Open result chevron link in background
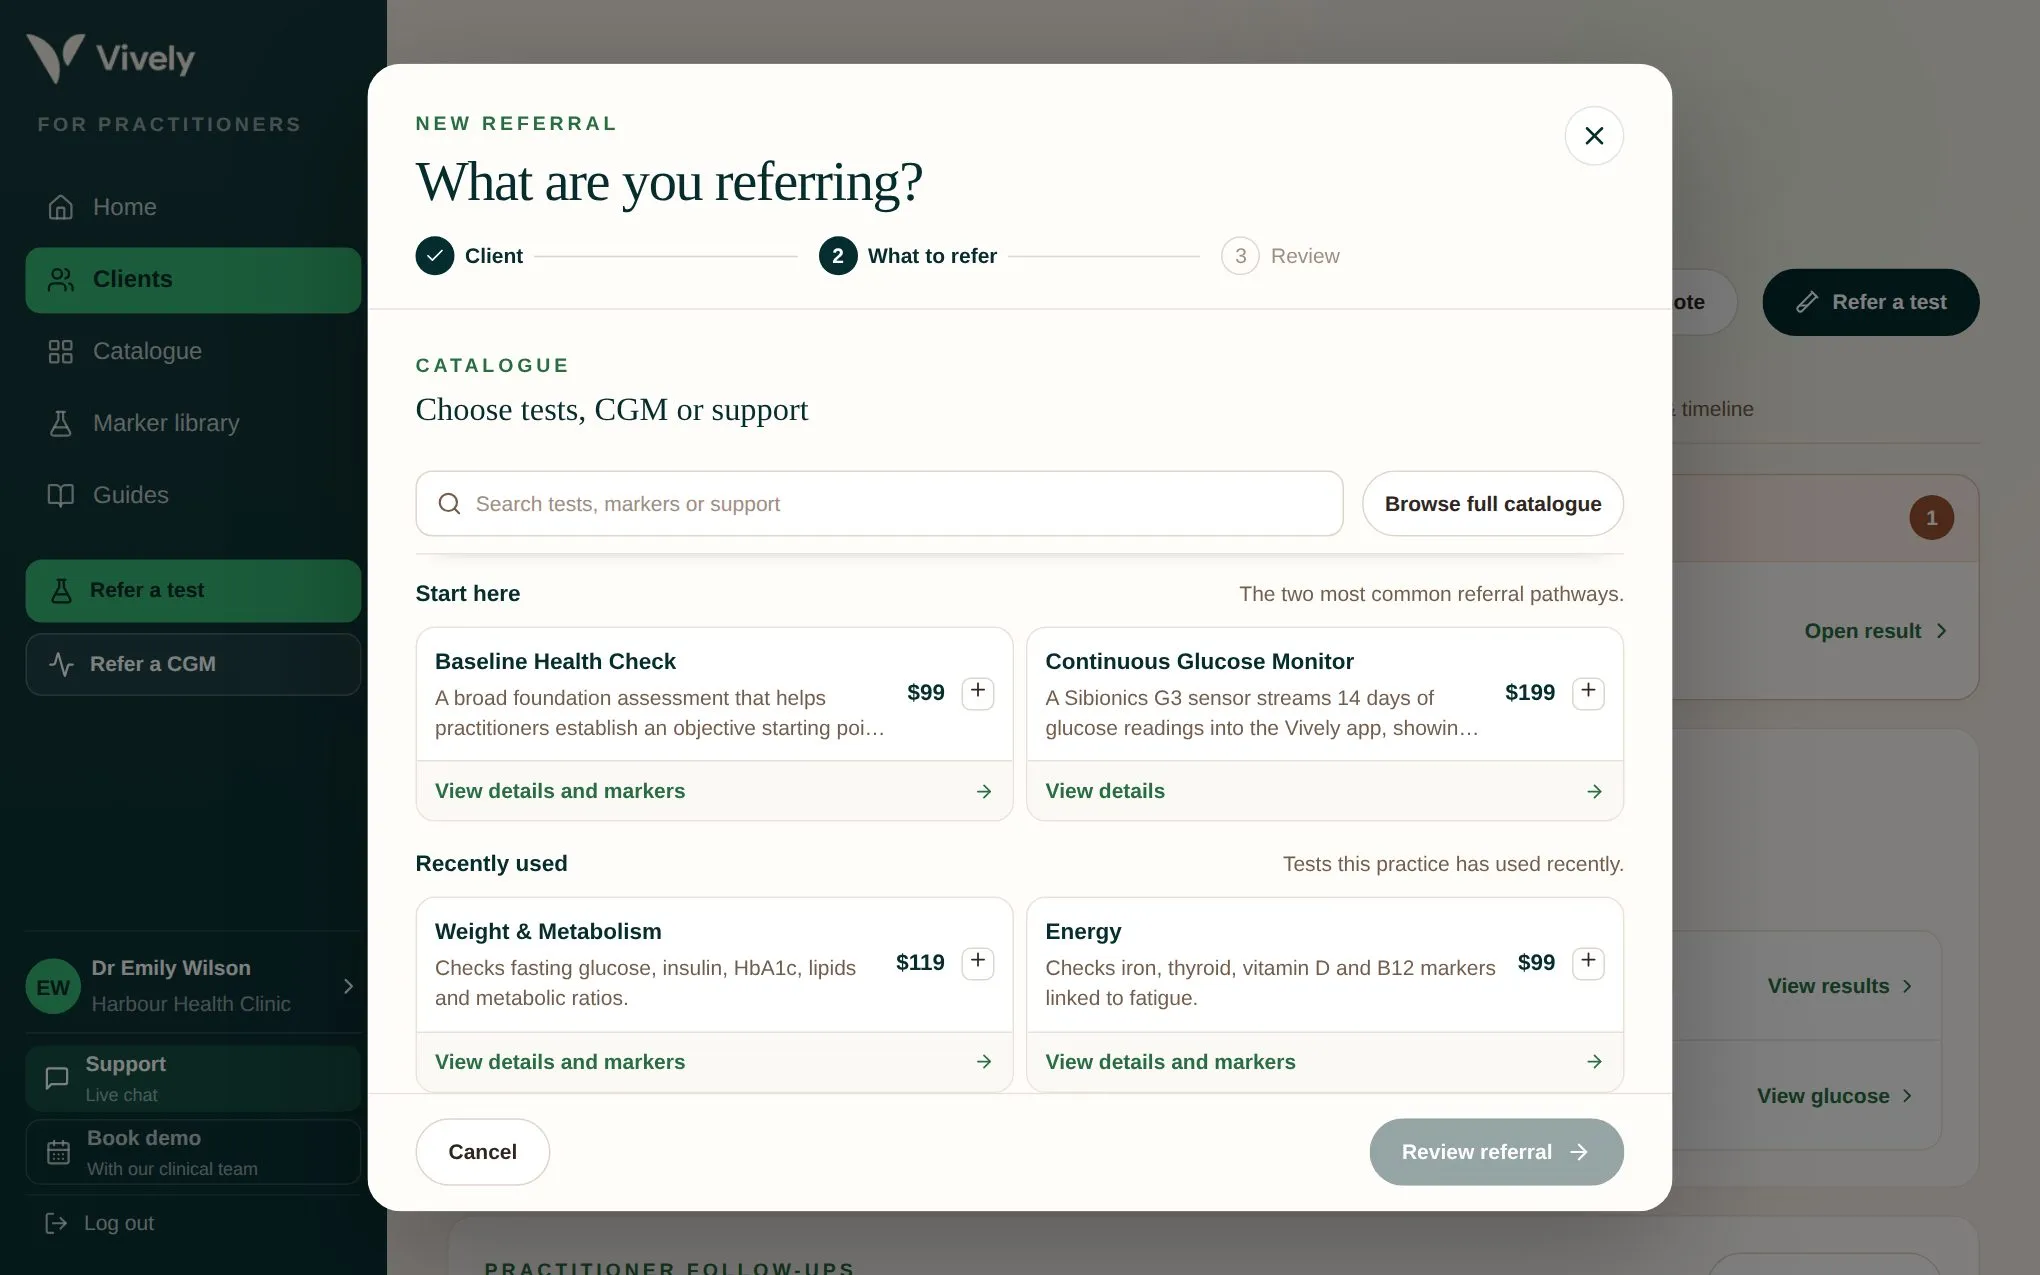Viewport: 2040px width, 1275px height. (1875, 631)
